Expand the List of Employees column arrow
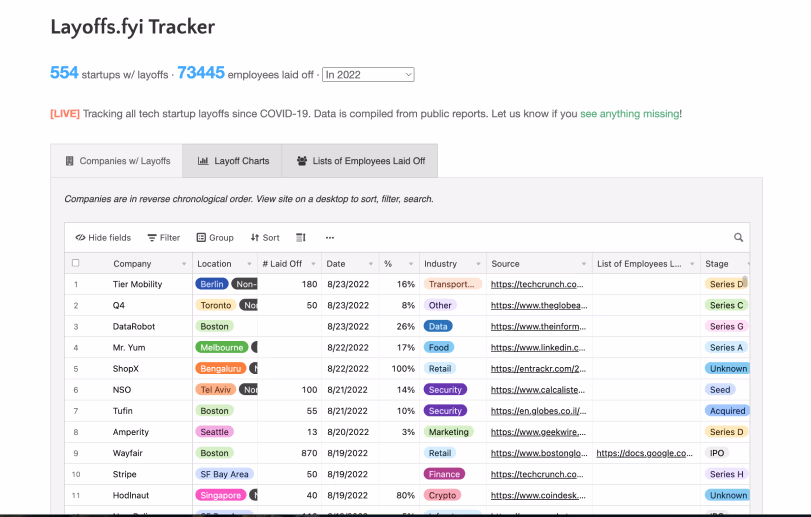The width and height of the screenshot is (811, 517). click(x=692, y=264)
